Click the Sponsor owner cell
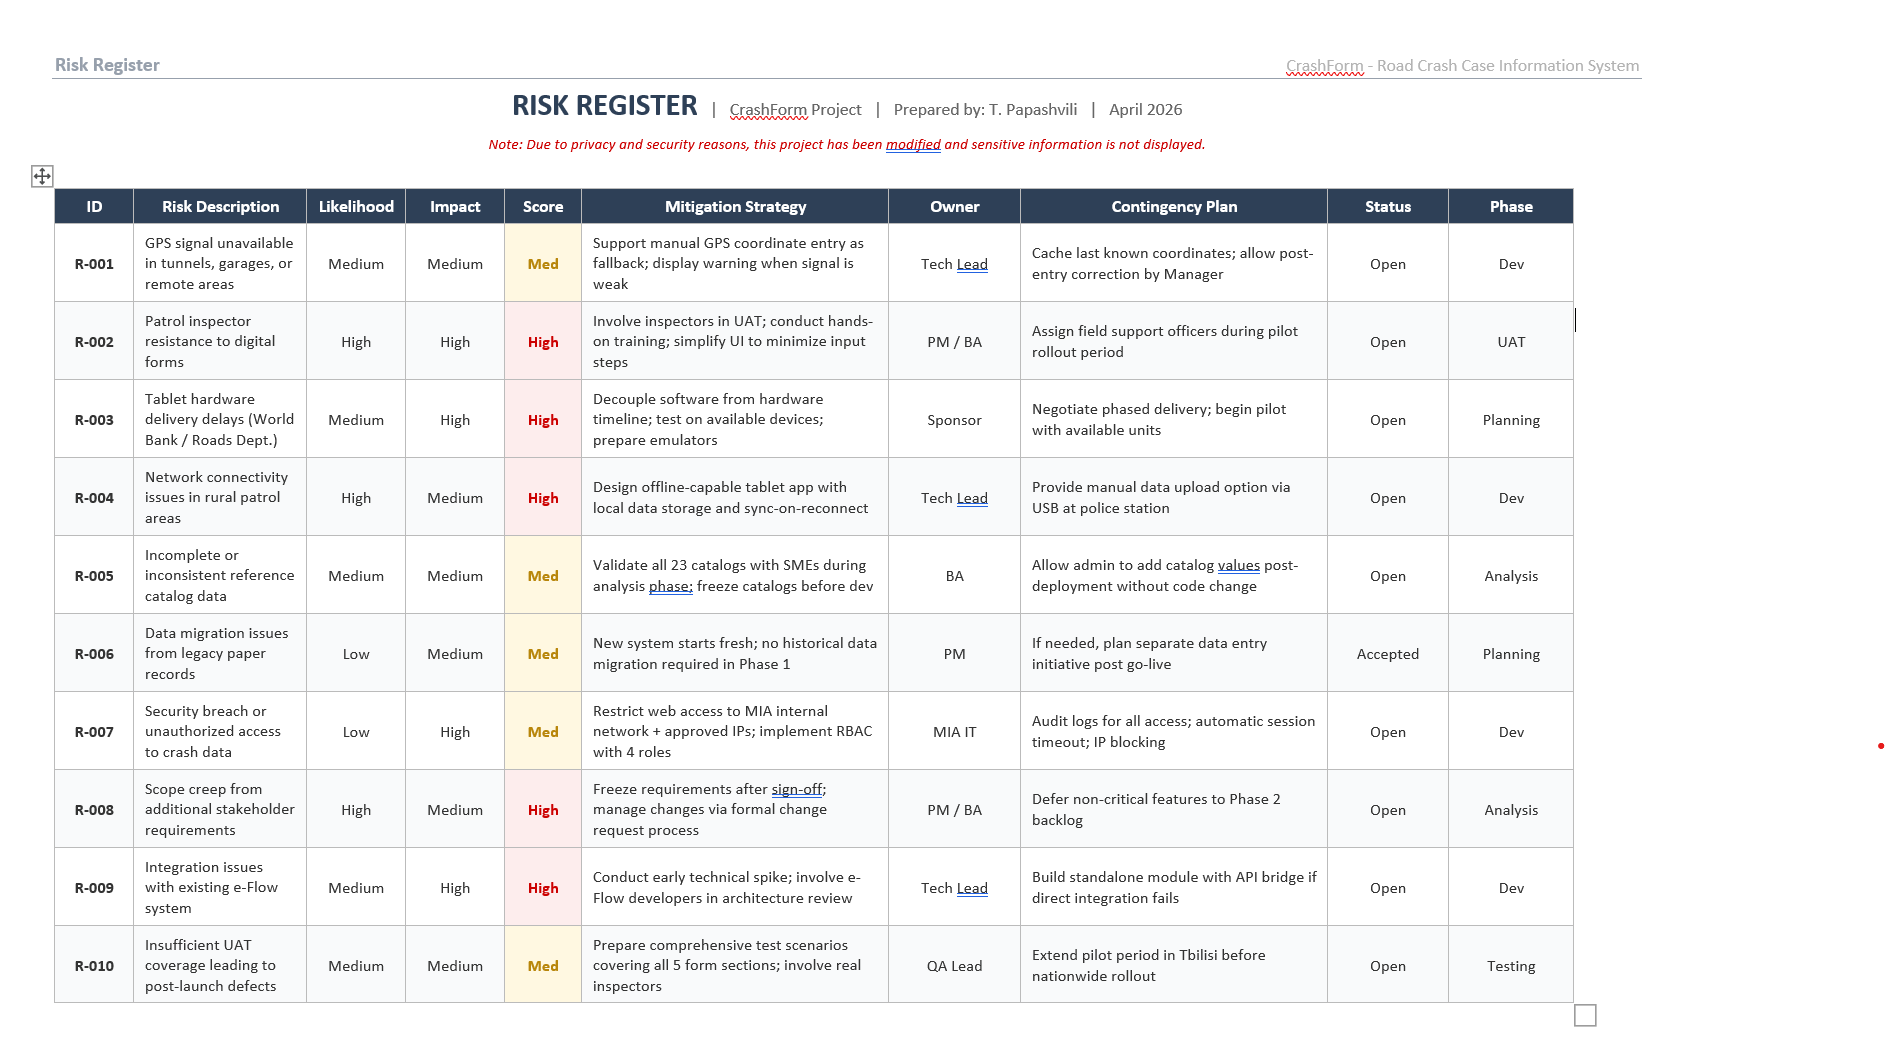 [x=954, y=420]
